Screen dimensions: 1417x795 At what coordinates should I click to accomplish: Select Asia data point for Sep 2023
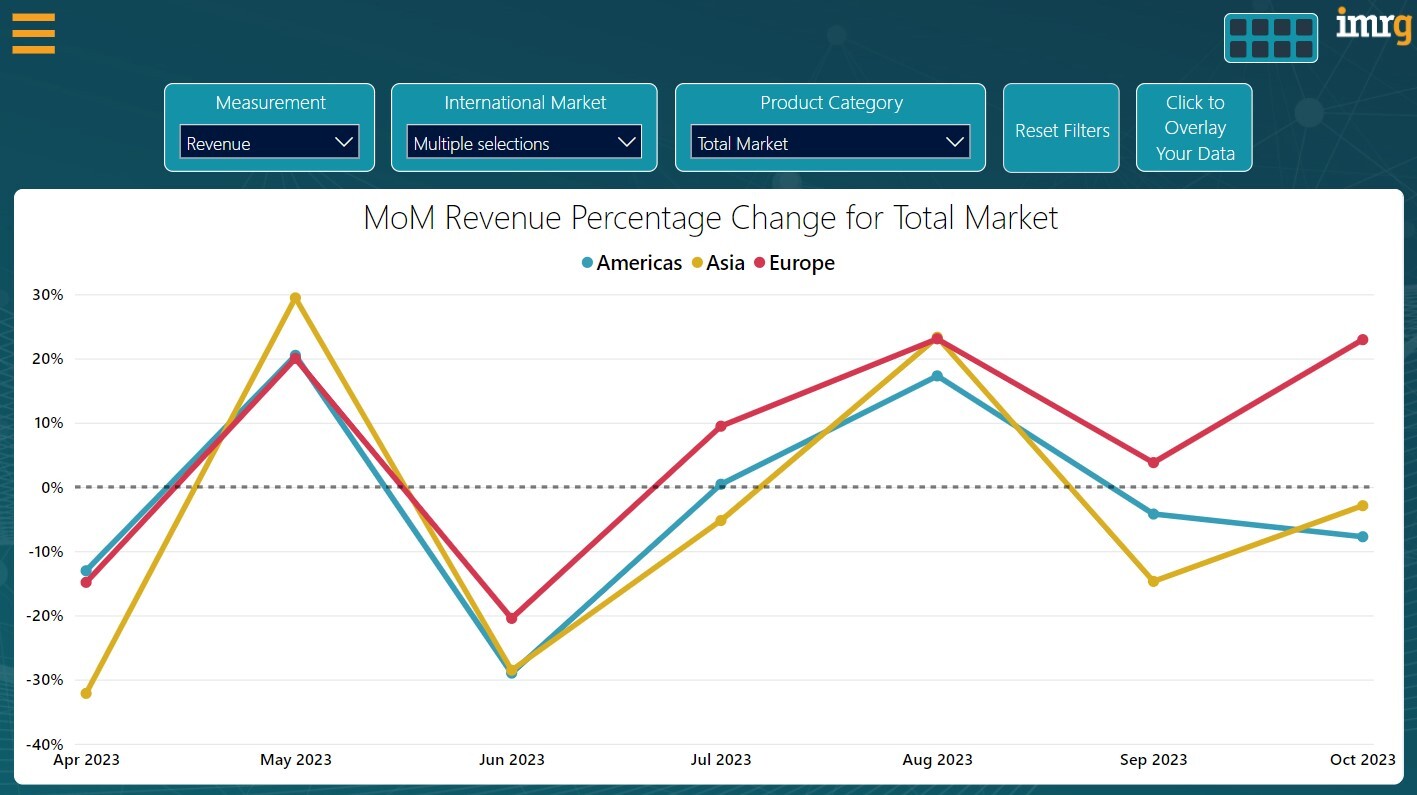1153,581
